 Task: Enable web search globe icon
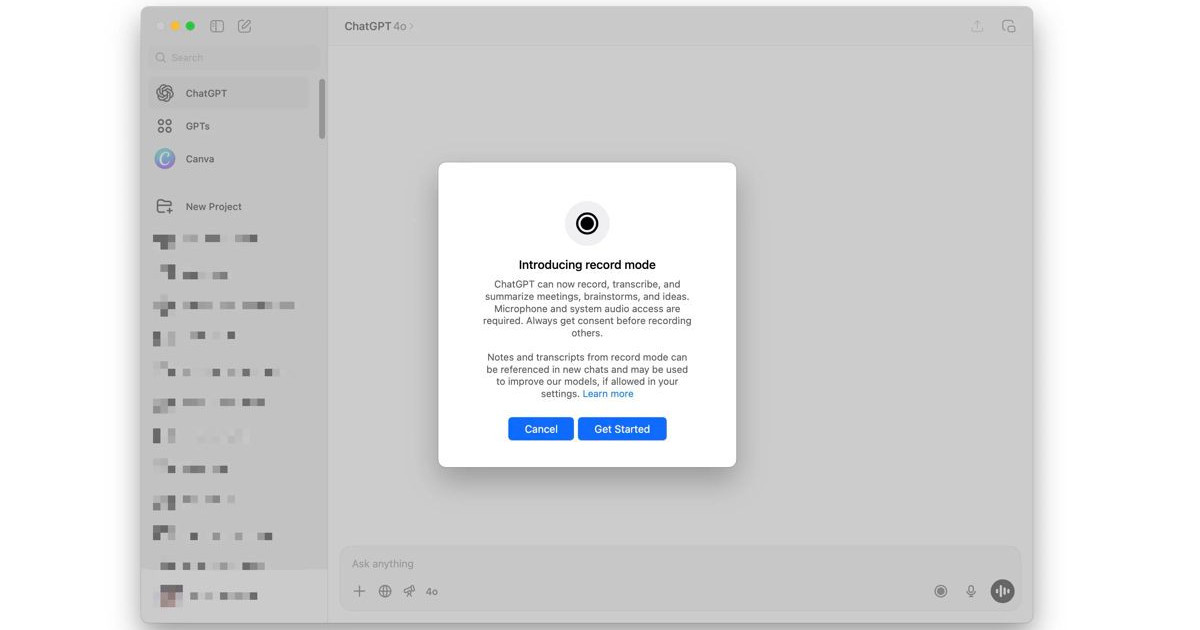(x=385, y=591)
